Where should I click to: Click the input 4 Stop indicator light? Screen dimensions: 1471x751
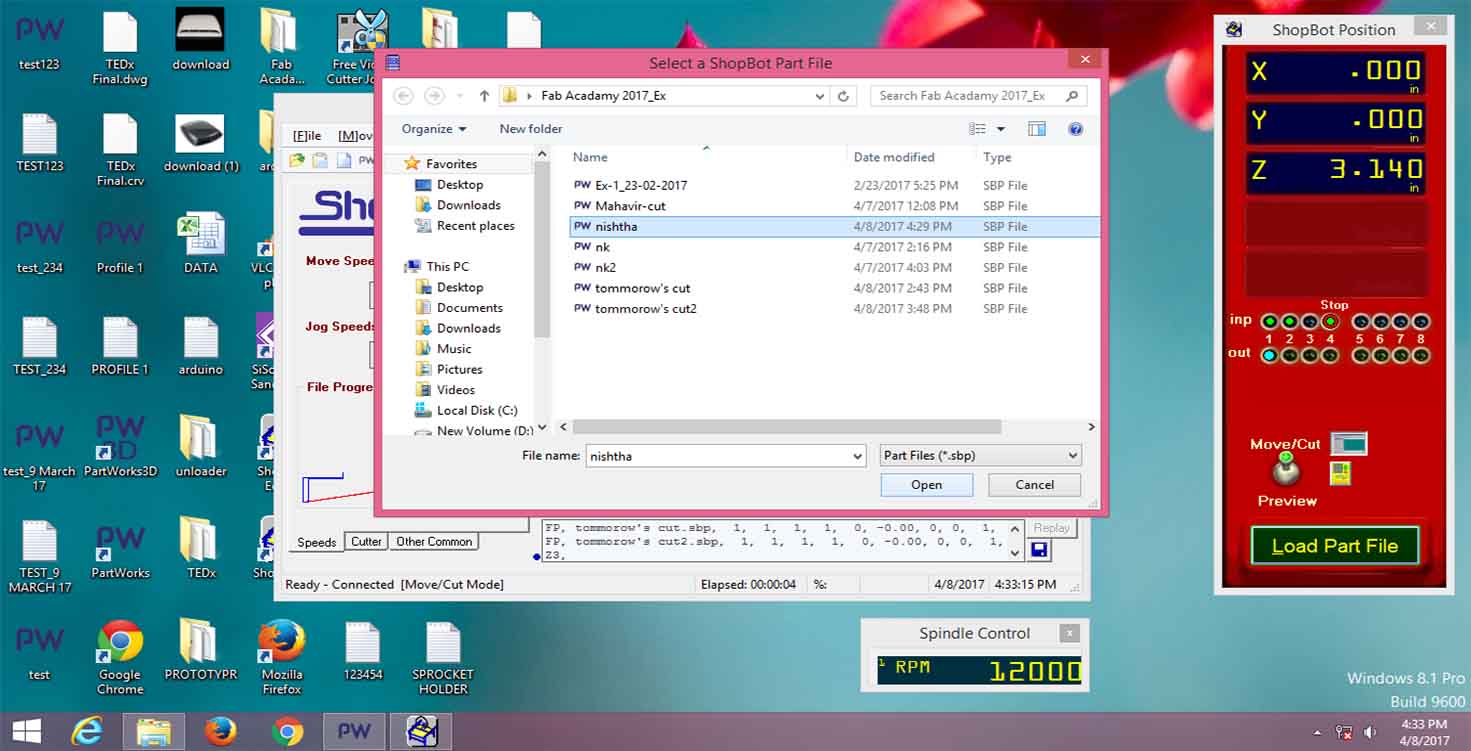pyautogui.click(x=1330, y=322)
